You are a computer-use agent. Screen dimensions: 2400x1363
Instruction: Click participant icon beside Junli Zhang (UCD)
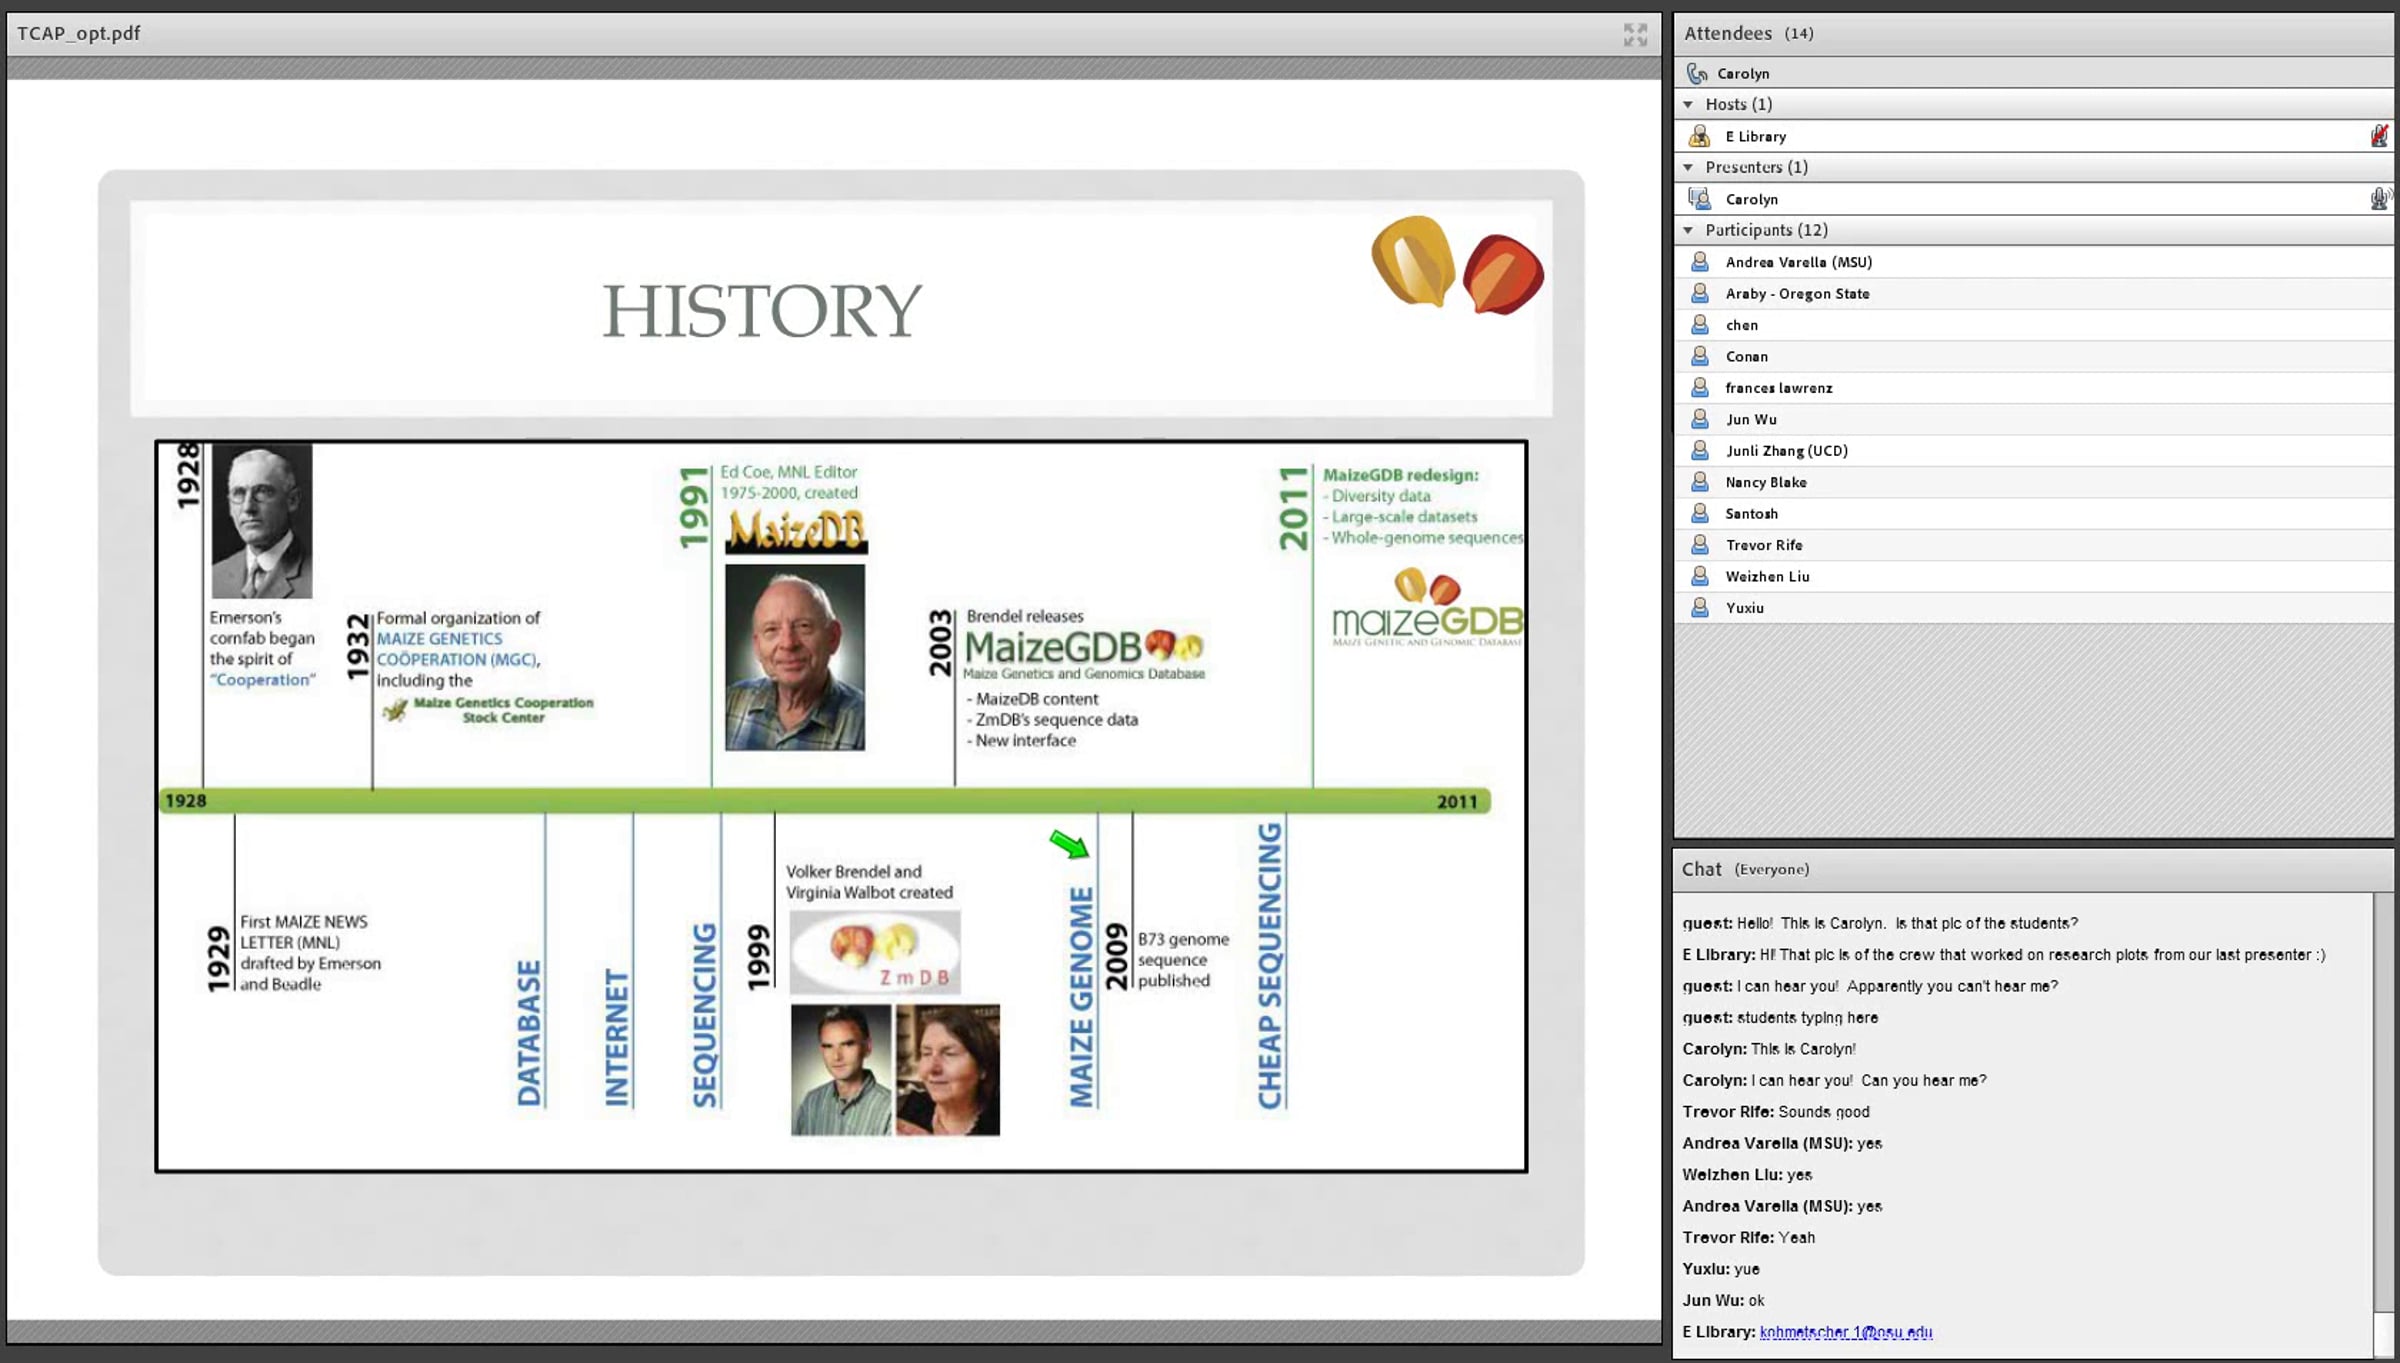(1699, 451)
